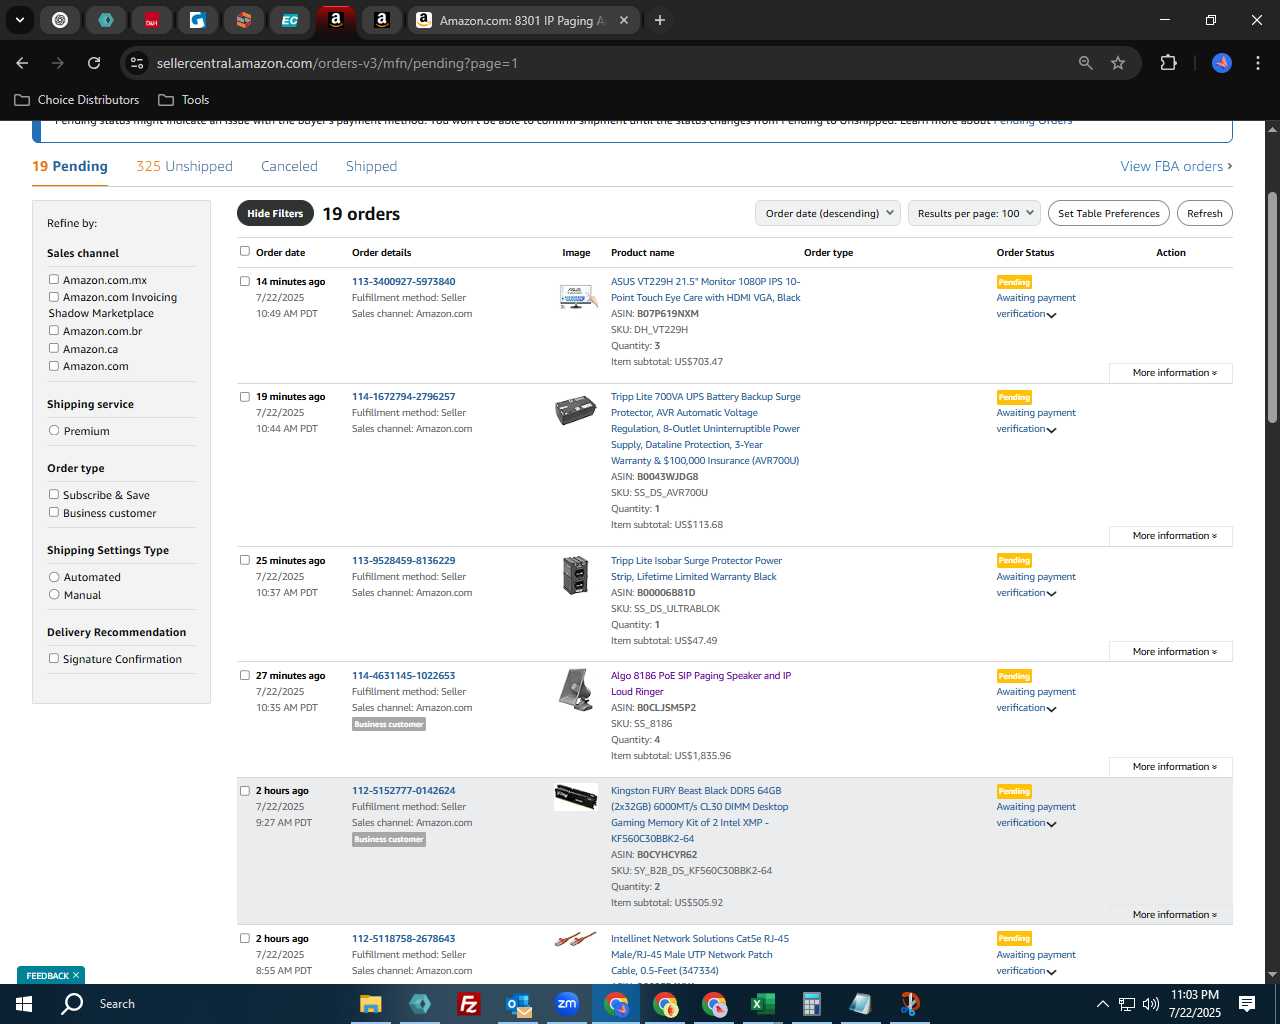Check the Amazon.com.br sales channel filter
The image size is (1280, 1024).
tap(54, 330)
